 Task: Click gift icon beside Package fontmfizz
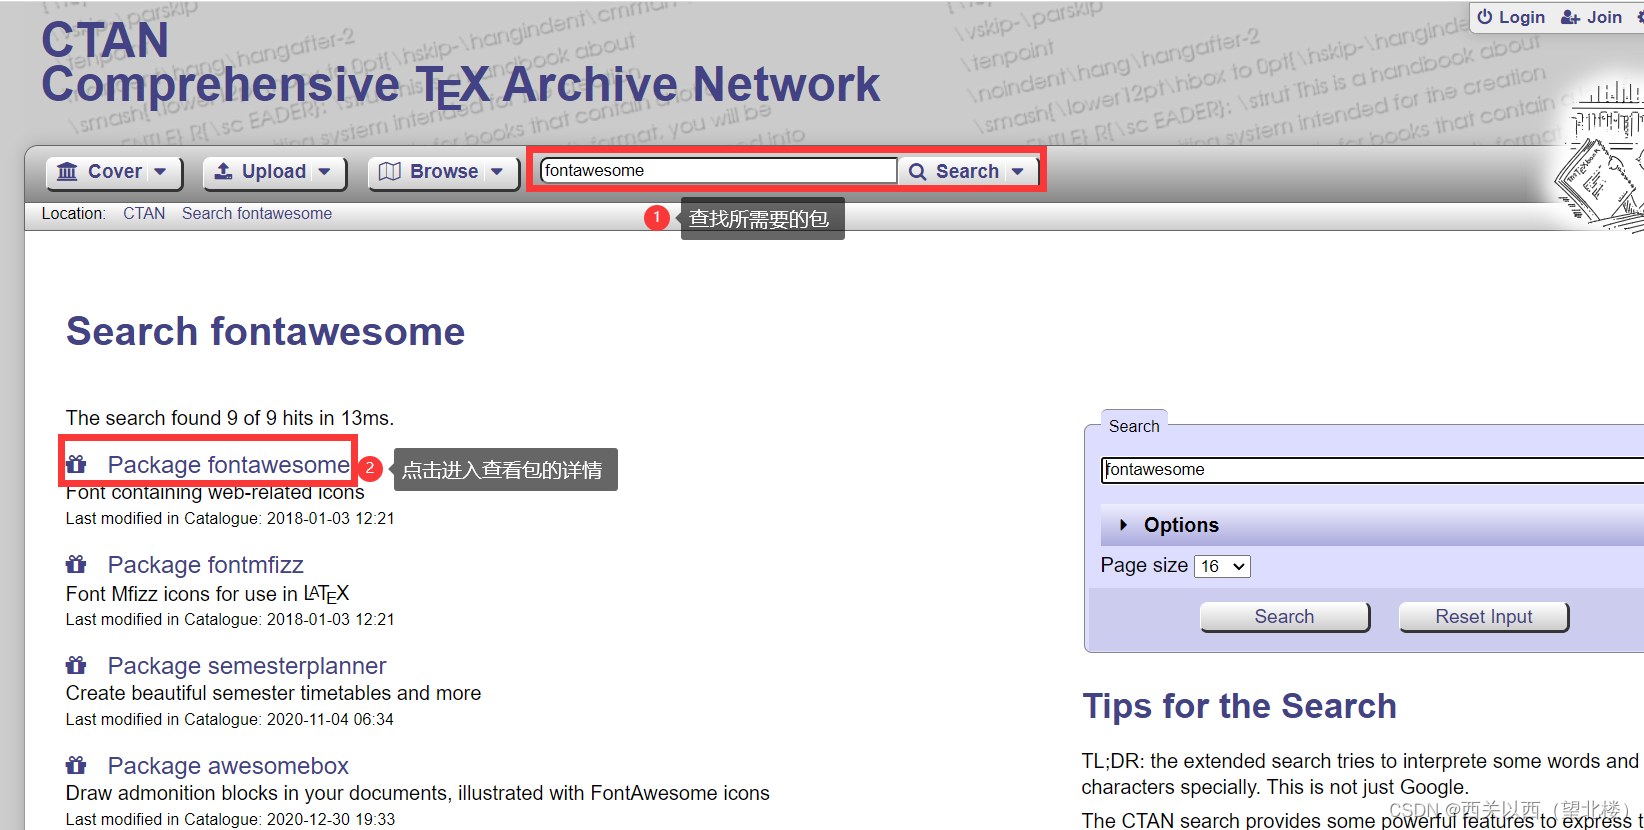(x=76, y=564)
